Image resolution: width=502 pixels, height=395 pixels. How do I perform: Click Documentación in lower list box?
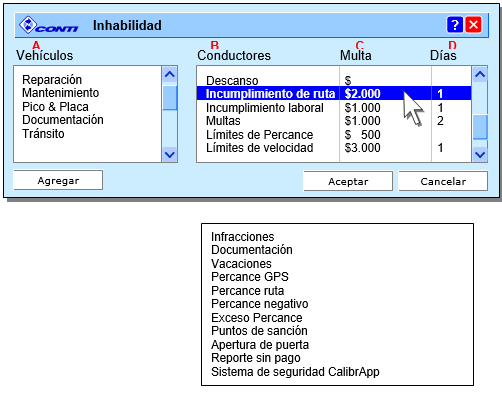click(252, 250)
